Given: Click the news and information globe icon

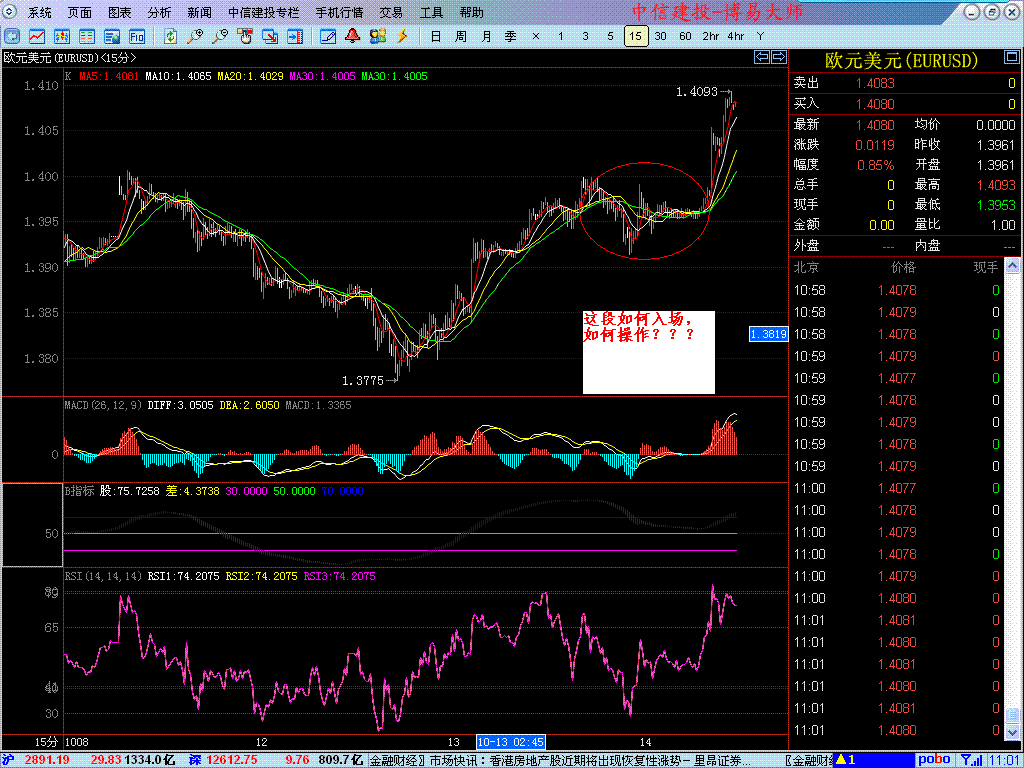Looking at the screenshot, I should (x=112, y=37).
